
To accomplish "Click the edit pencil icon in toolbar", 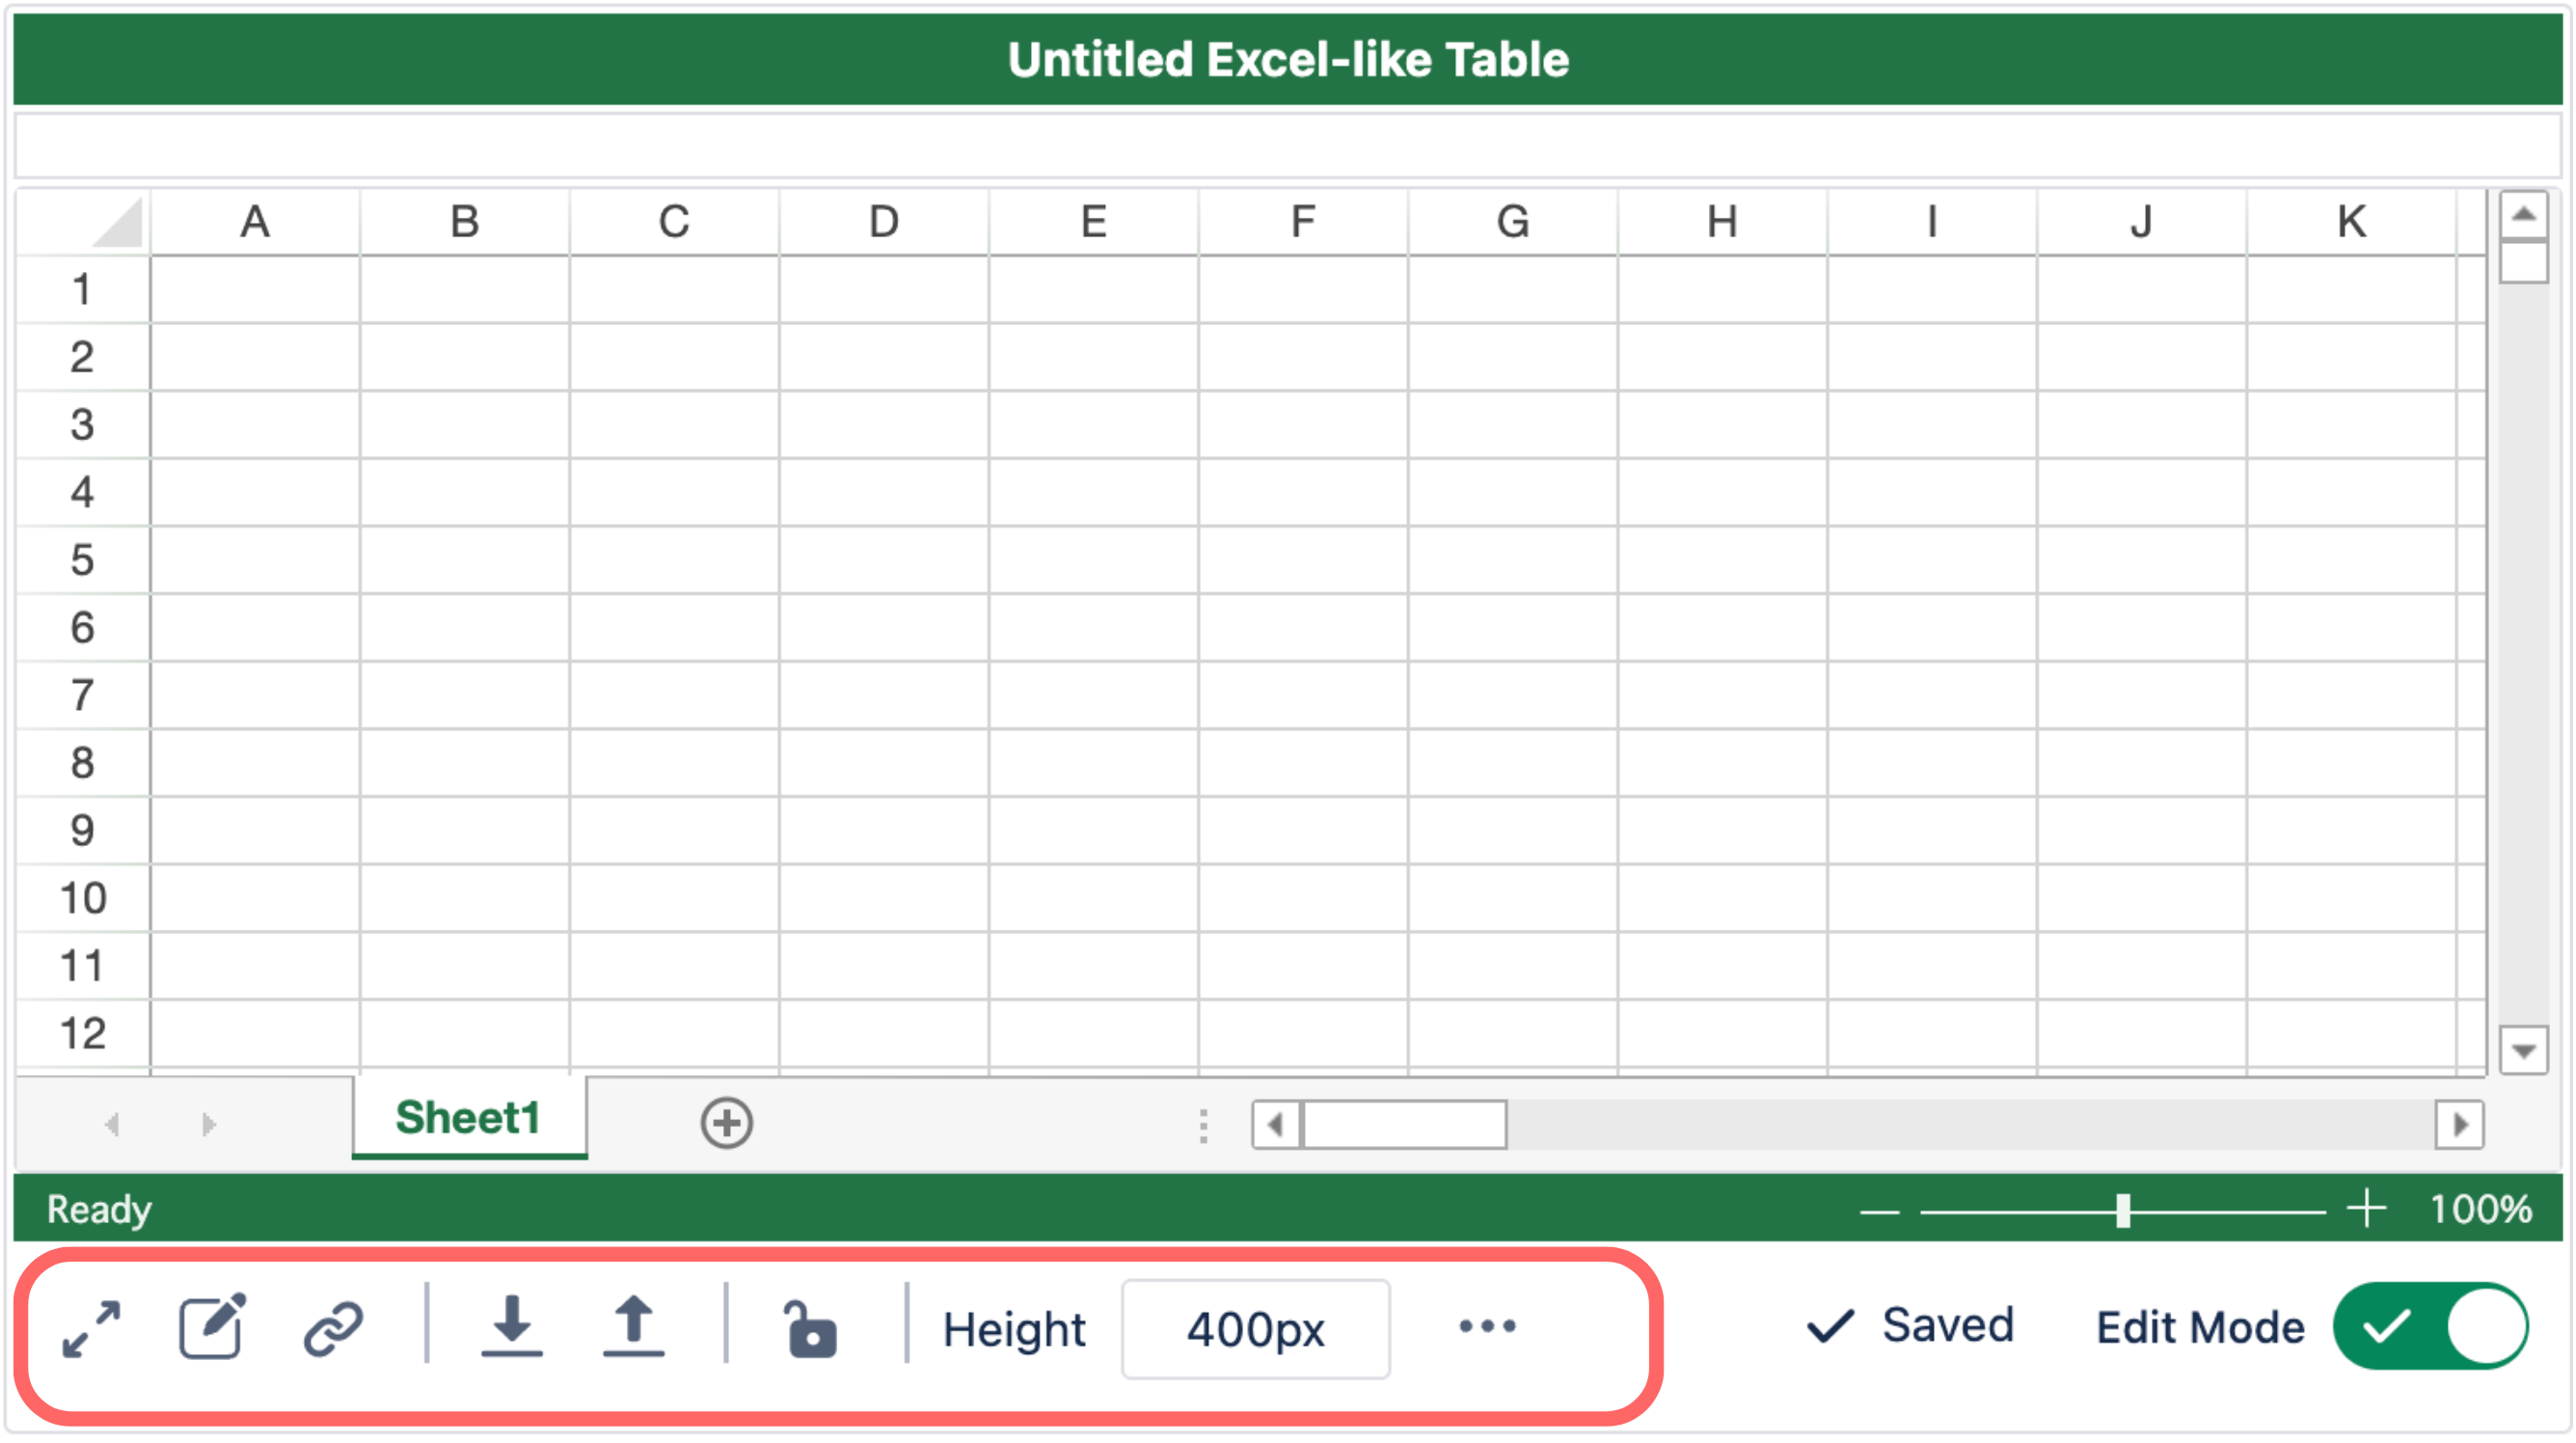I will click(x=212, y=1327).
